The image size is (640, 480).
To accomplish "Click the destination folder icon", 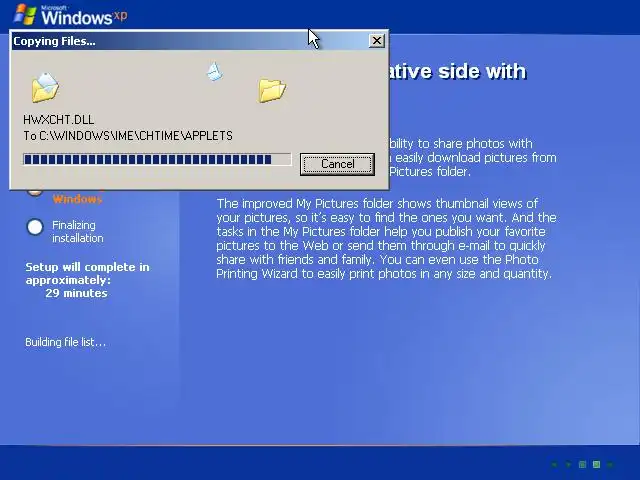I will (272, 90).
